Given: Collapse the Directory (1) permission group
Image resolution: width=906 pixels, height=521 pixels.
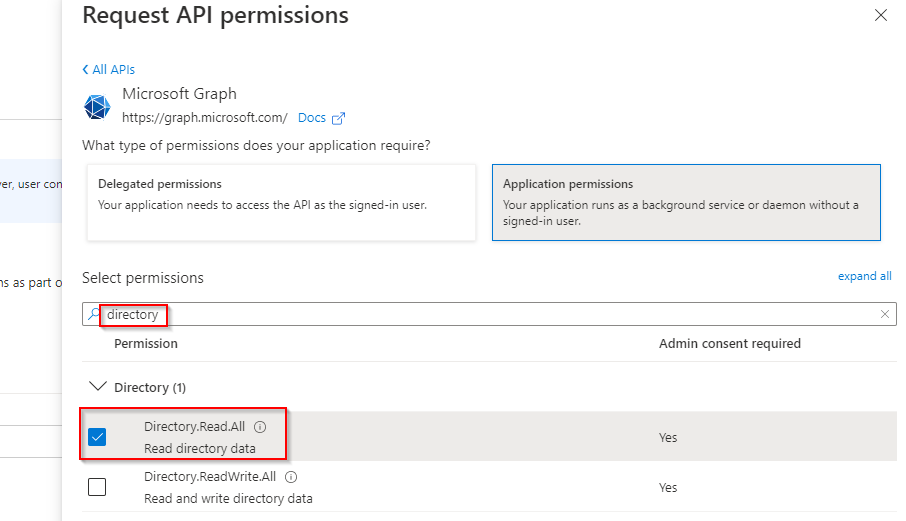Looking at the screenshot, I should tap(98, 387).
